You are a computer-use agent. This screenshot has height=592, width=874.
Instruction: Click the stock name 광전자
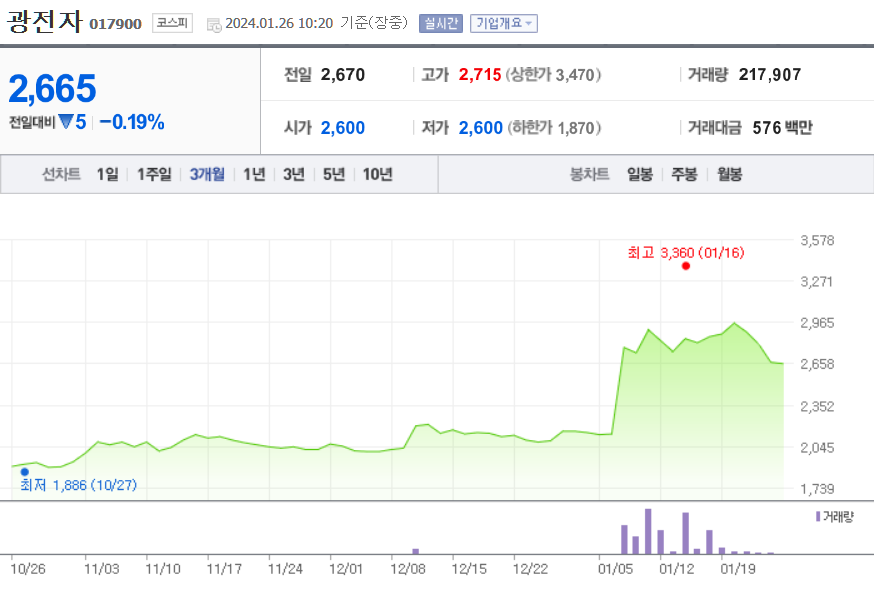(43, 20)
